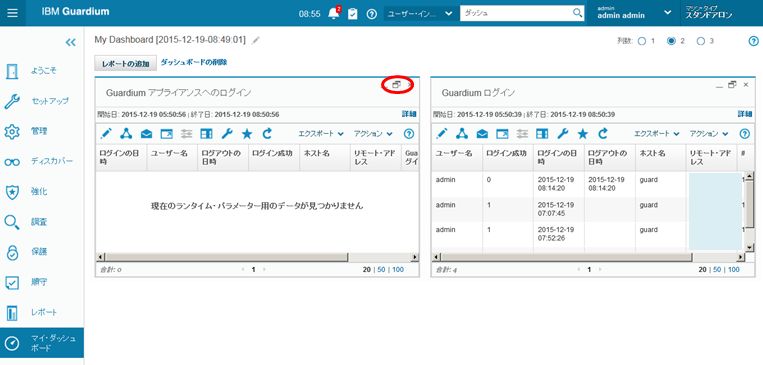Open 順守 in the sidebar
Image resolution: width=763 pixels, height=365 pixels.
coord(42,282)
